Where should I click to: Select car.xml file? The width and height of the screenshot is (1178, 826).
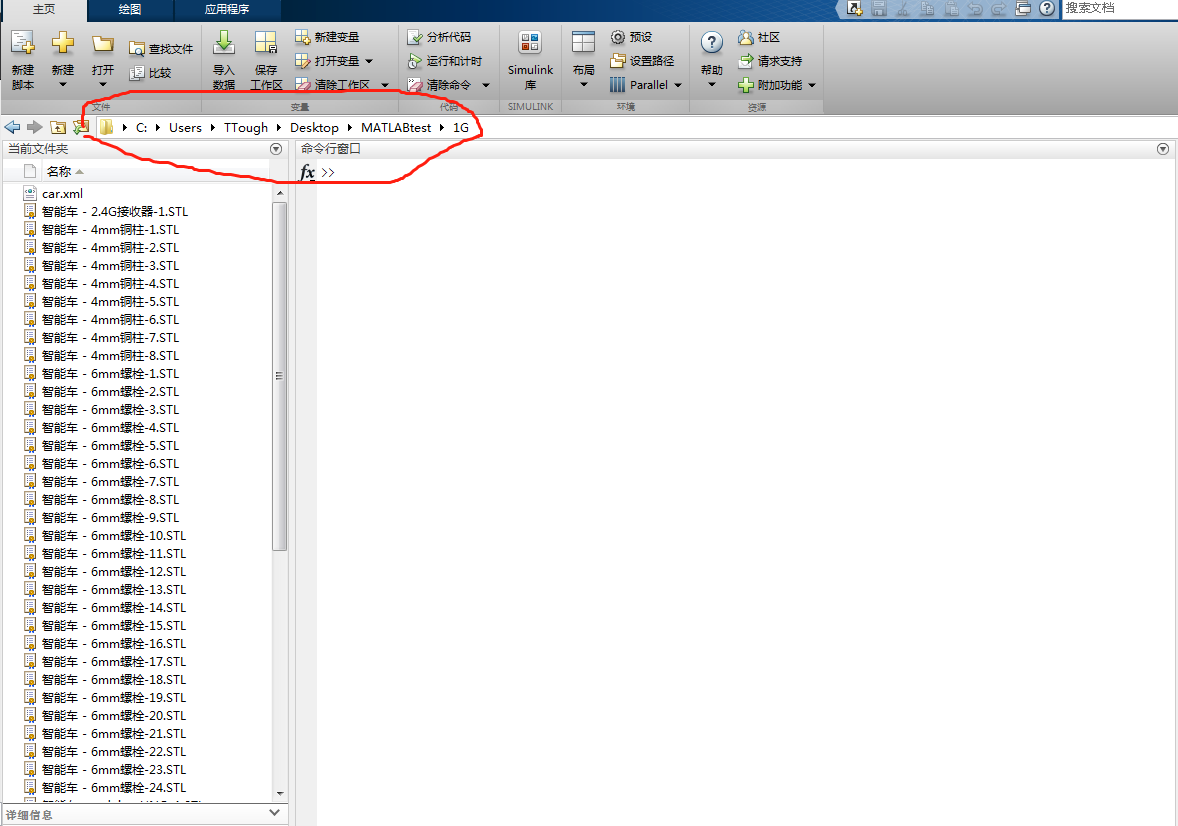click(x=62, y=193)
